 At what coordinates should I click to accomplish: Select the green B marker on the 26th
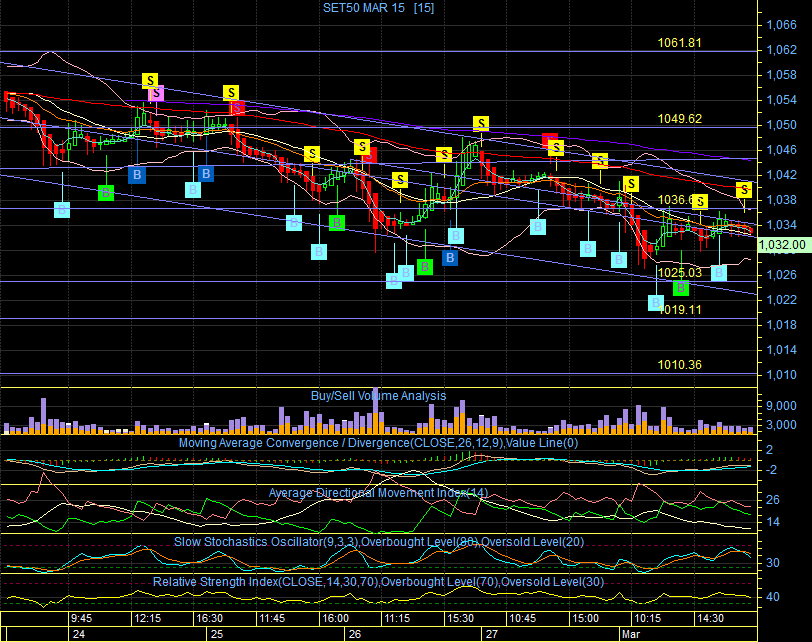tap(425, 267)
